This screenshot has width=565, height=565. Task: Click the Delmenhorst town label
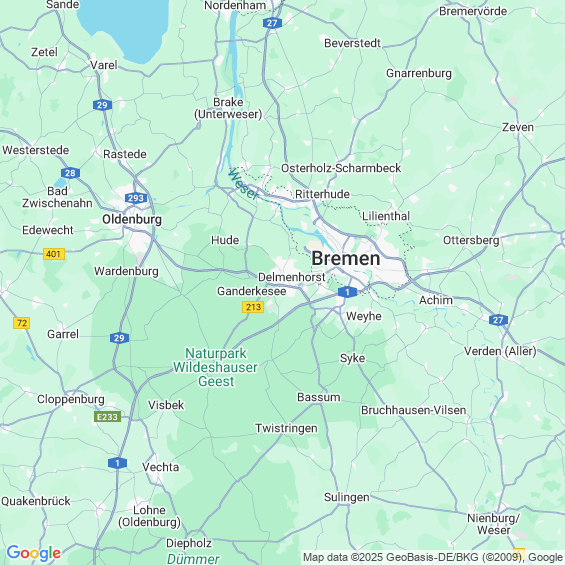click(292, 277)
